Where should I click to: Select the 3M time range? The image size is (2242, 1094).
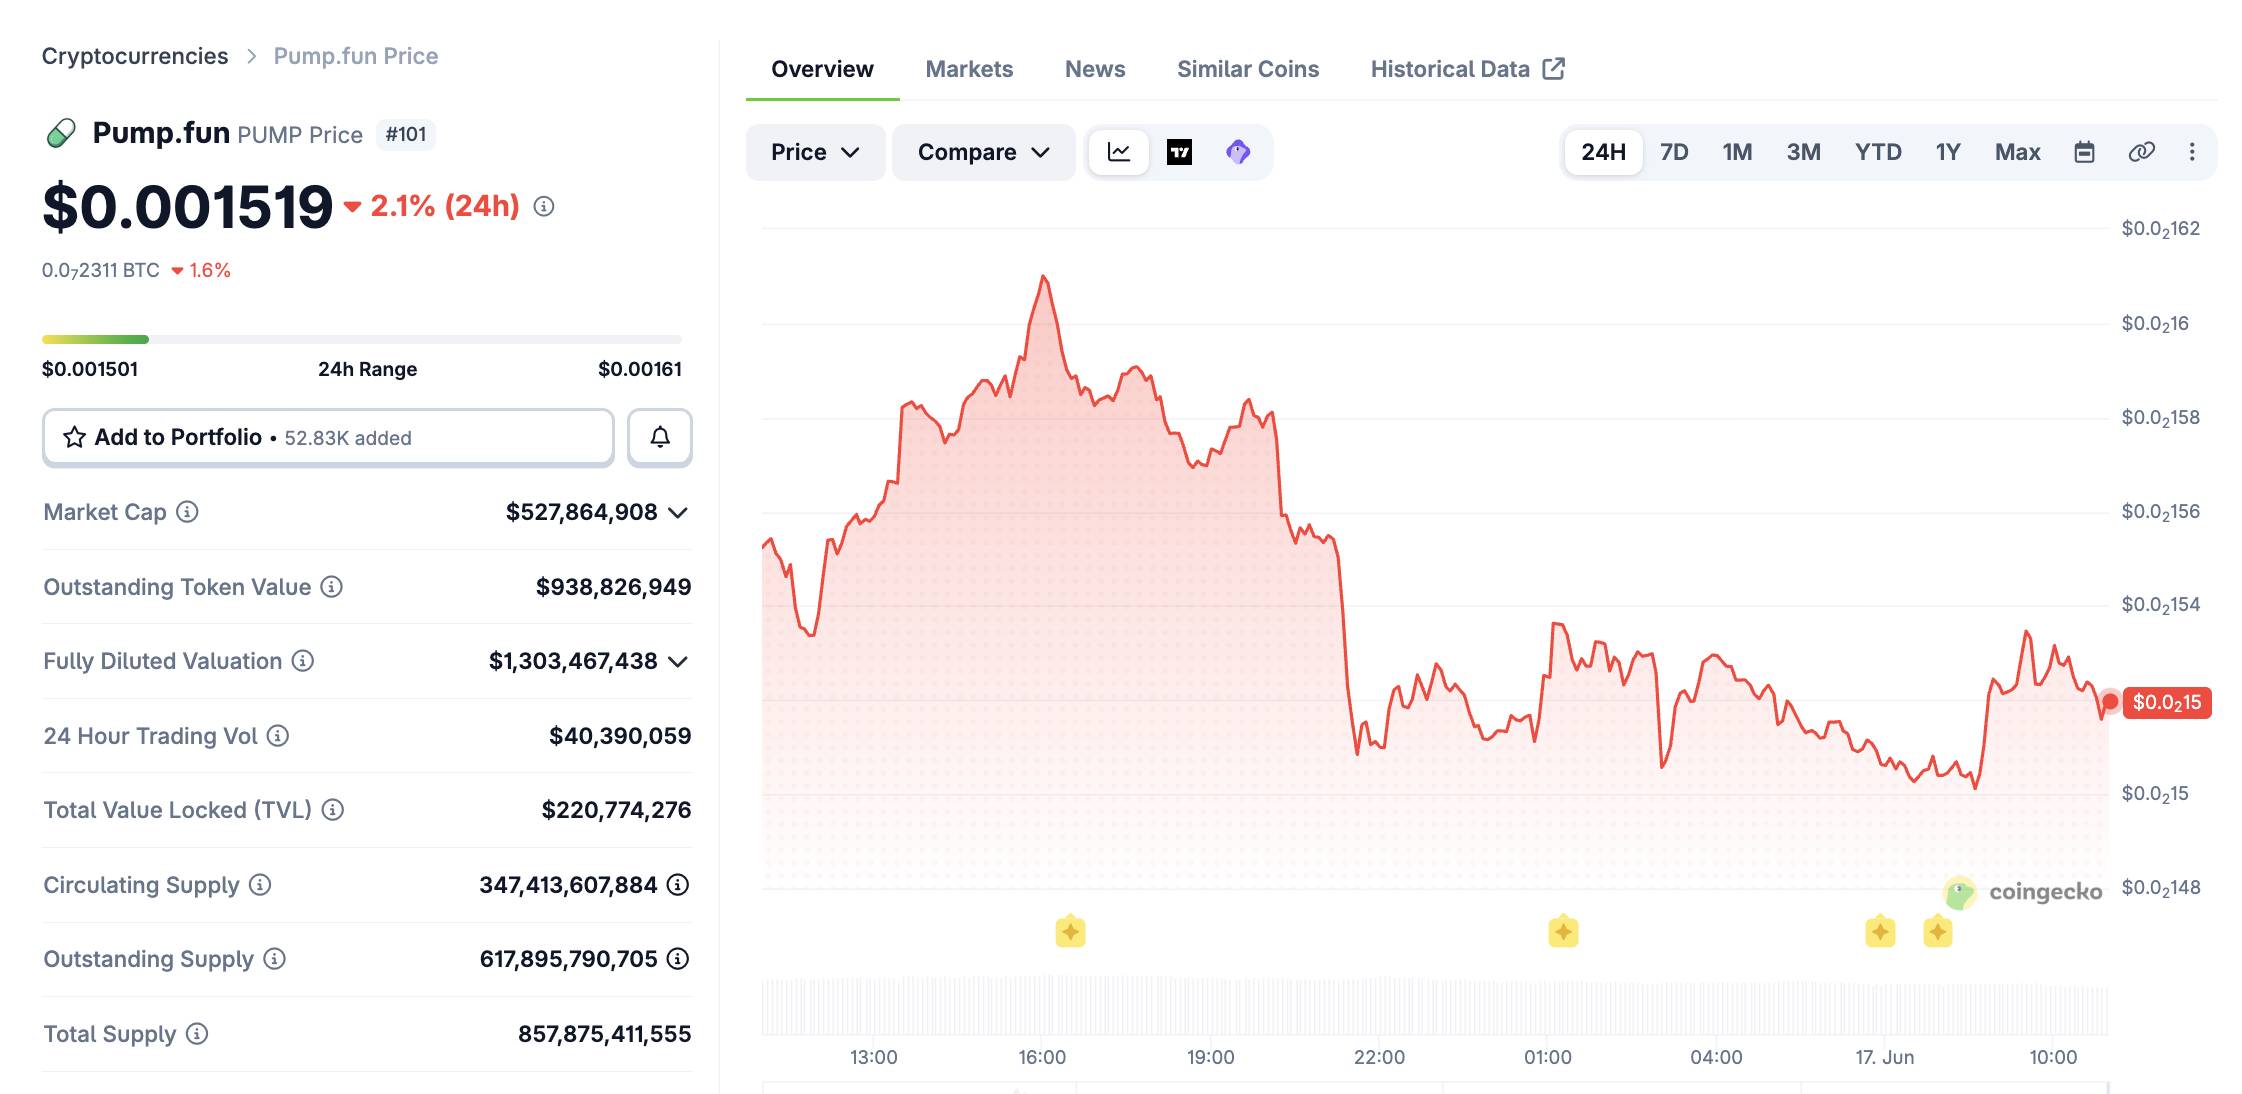click(x=1803, y=152)
